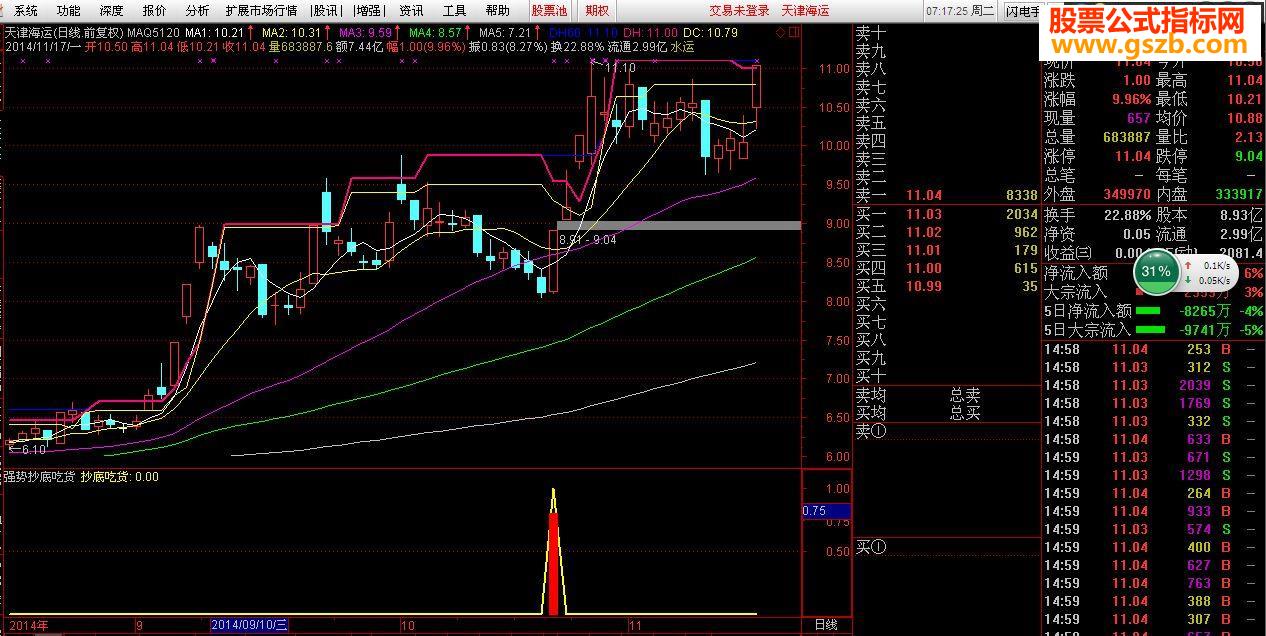The height and width of the screenshot is (636, 1266).
Task: Open the 工具 menu
Action: (x=454, y=11)
